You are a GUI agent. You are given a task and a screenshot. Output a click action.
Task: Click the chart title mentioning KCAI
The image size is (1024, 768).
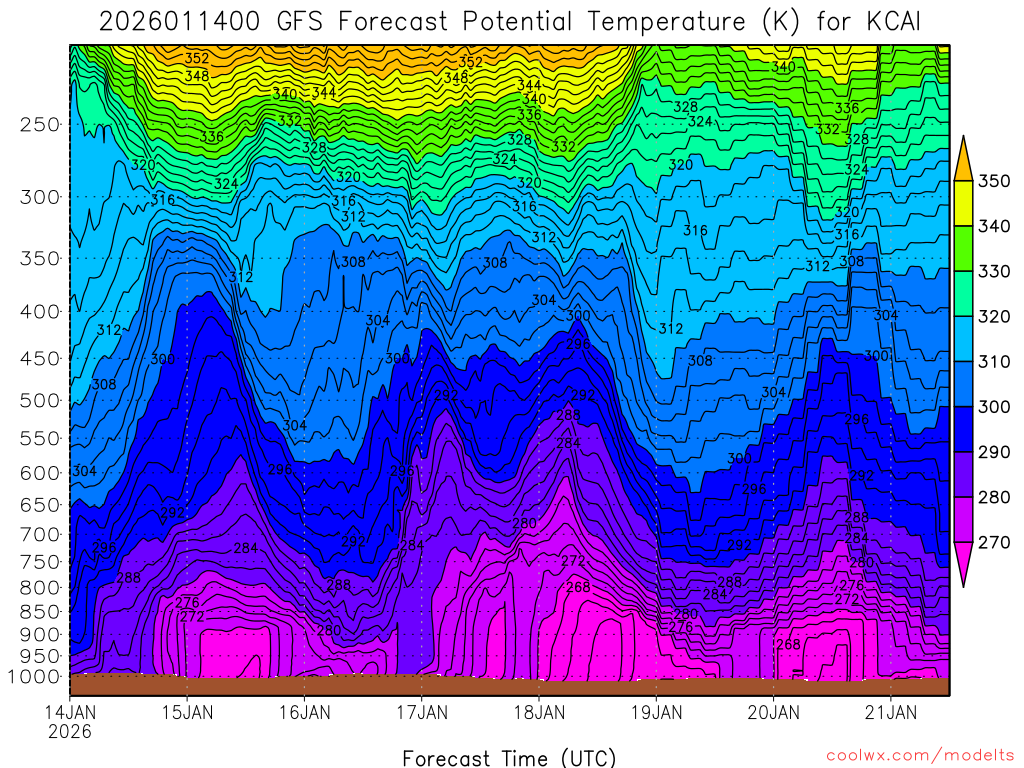click(509, 21)
